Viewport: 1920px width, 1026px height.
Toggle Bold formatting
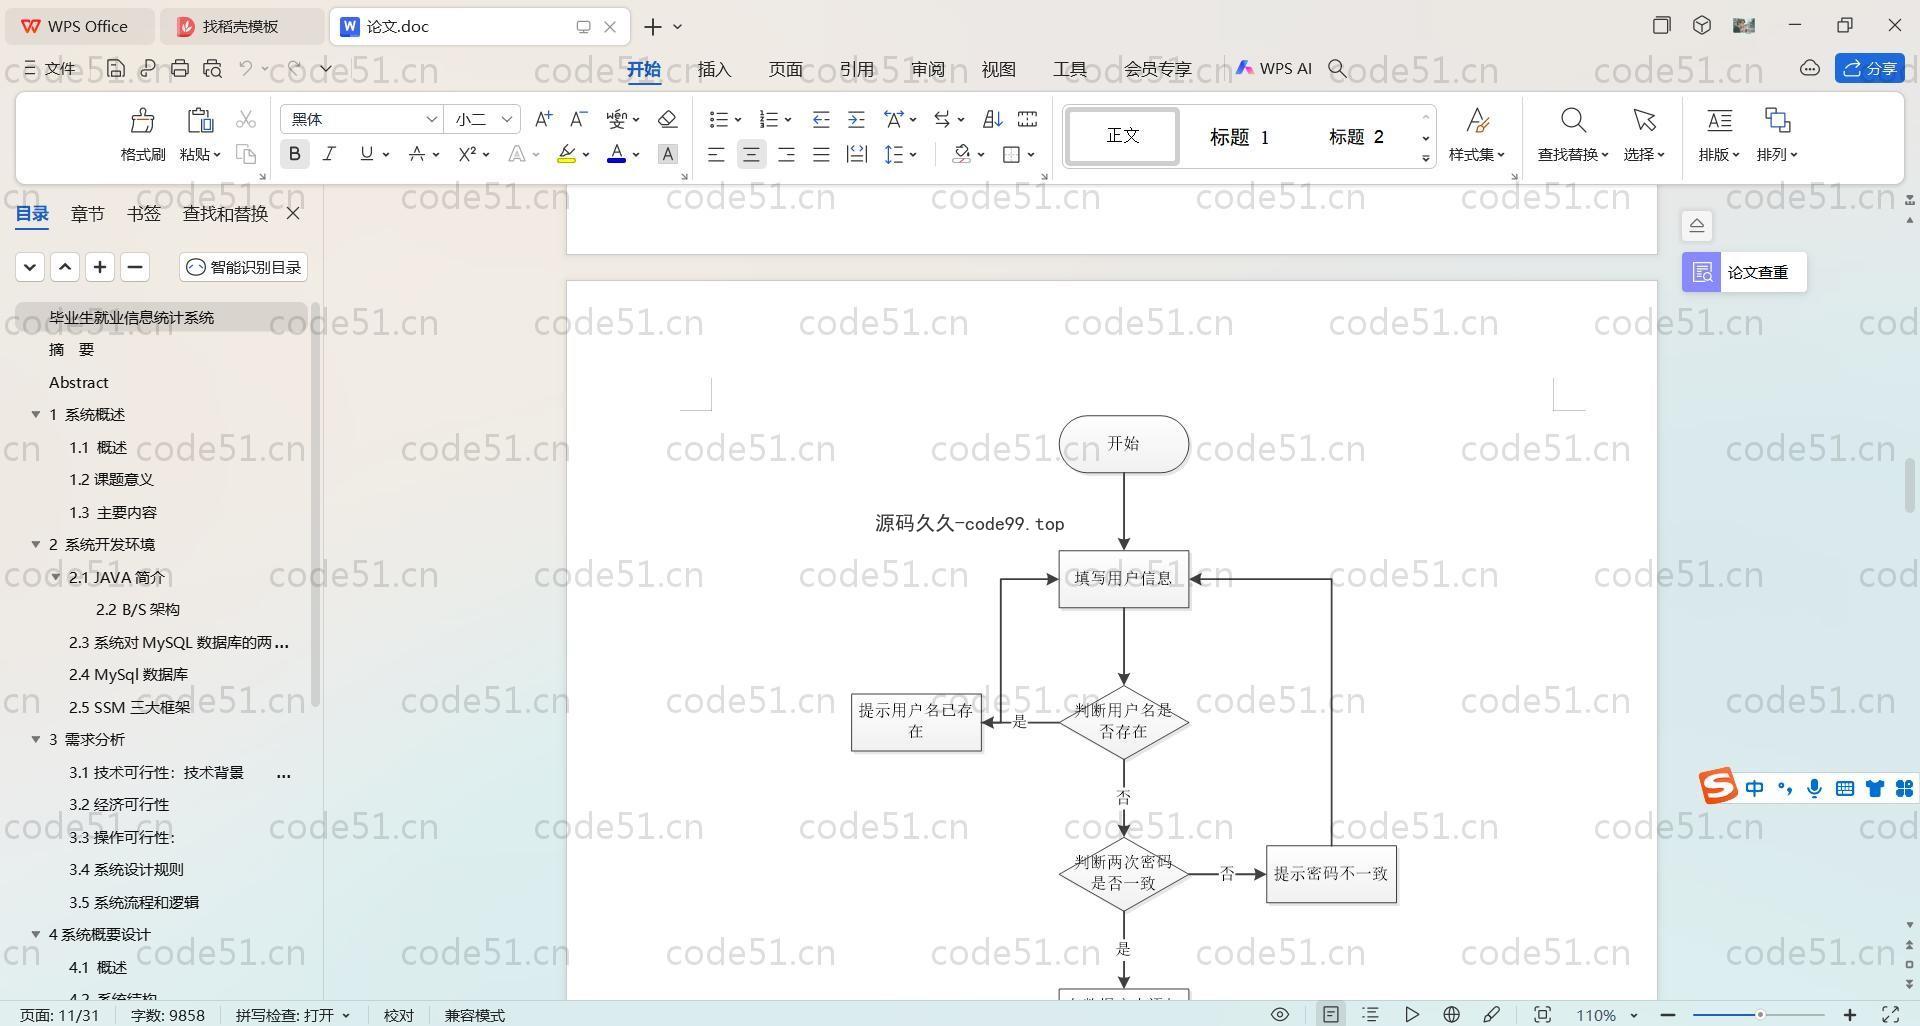(294, 154)
